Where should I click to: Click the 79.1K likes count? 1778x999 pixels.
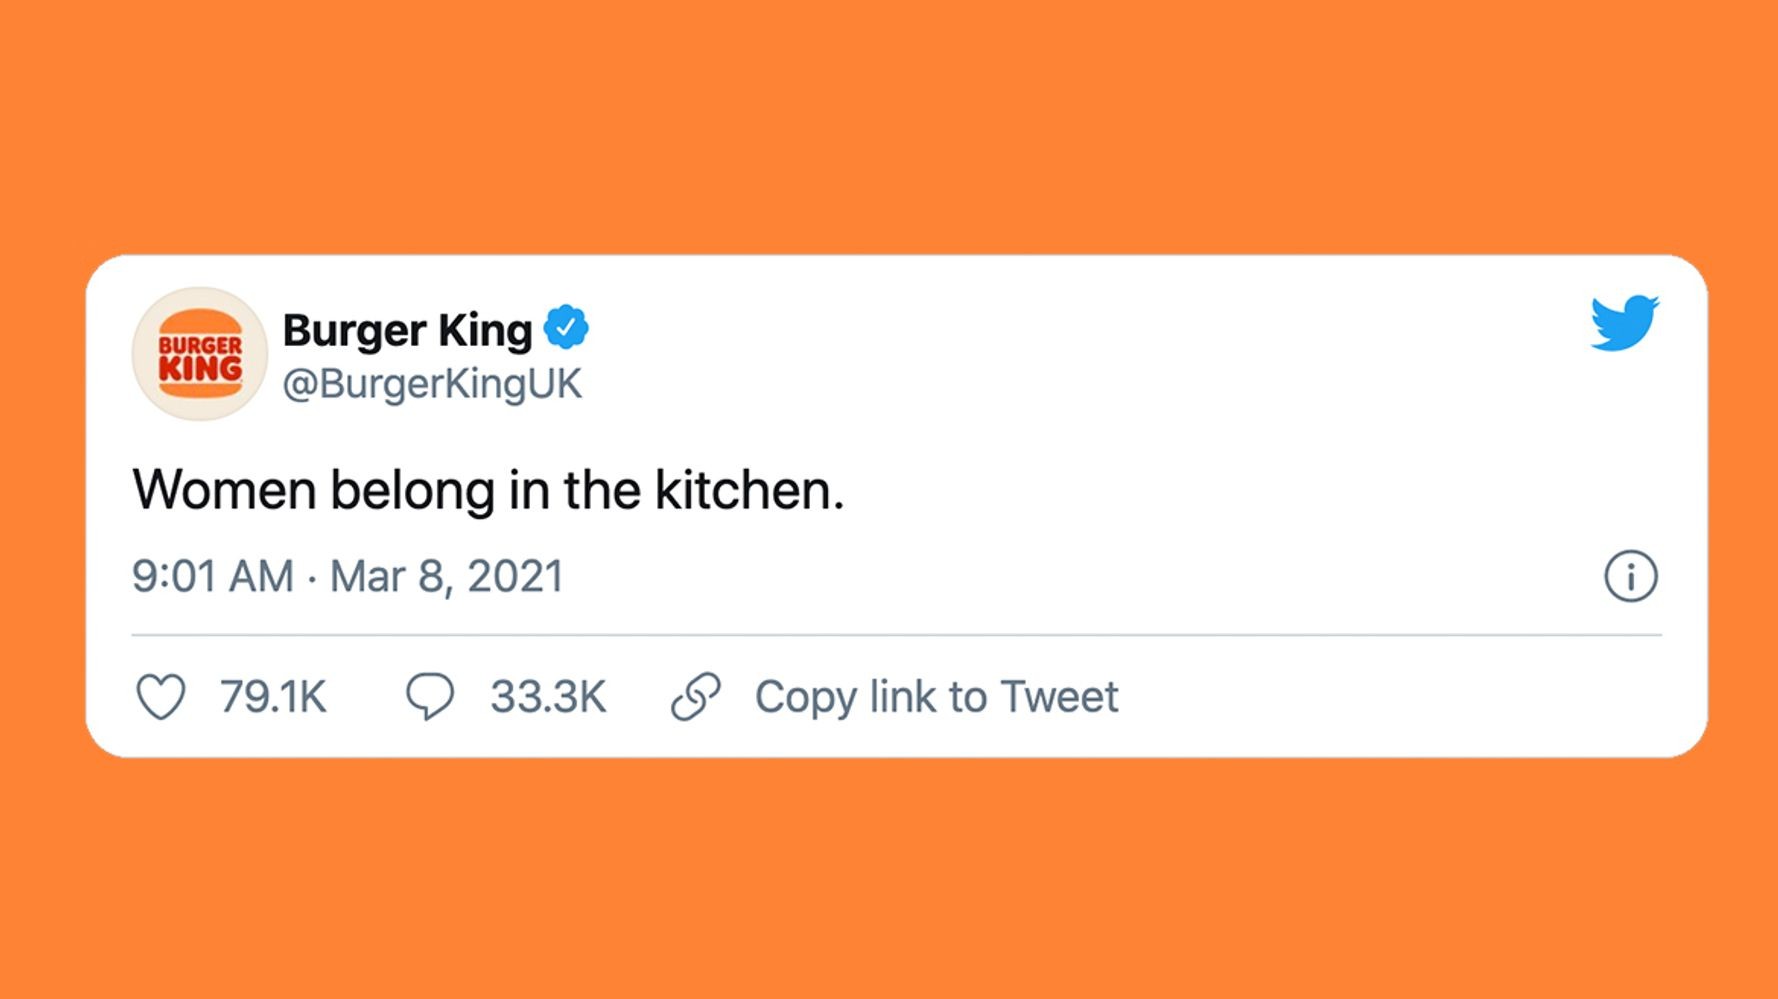coord(273,697)
